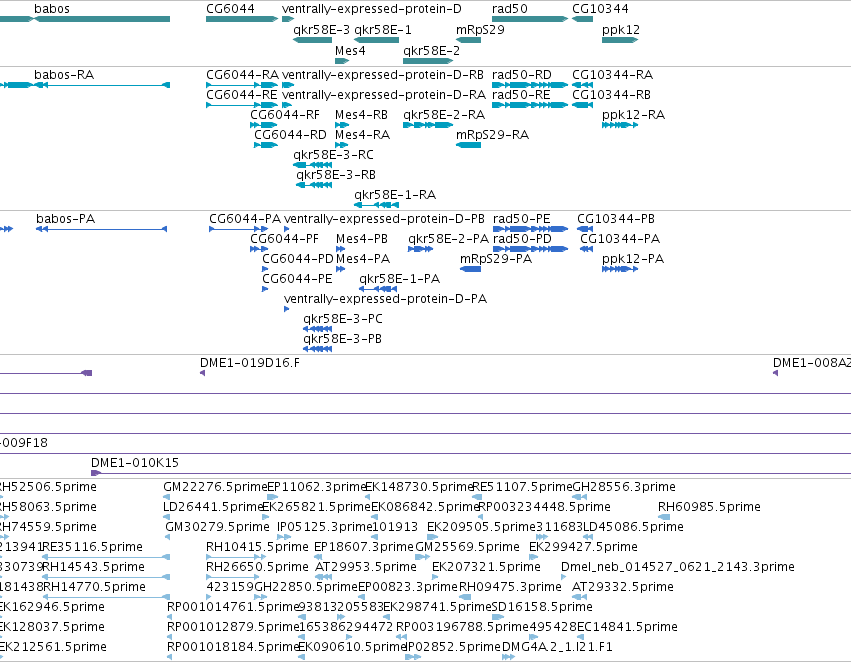Select the teal gene bar under ppk12
The width and height of the screenshot is (851, 662).
pyautogui.click(x=620, y=40)
